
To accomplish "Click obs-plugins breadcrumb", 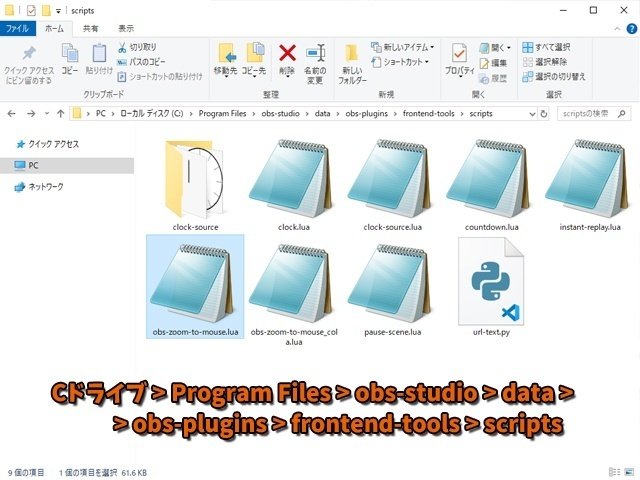I will click(x=367, y=113).
